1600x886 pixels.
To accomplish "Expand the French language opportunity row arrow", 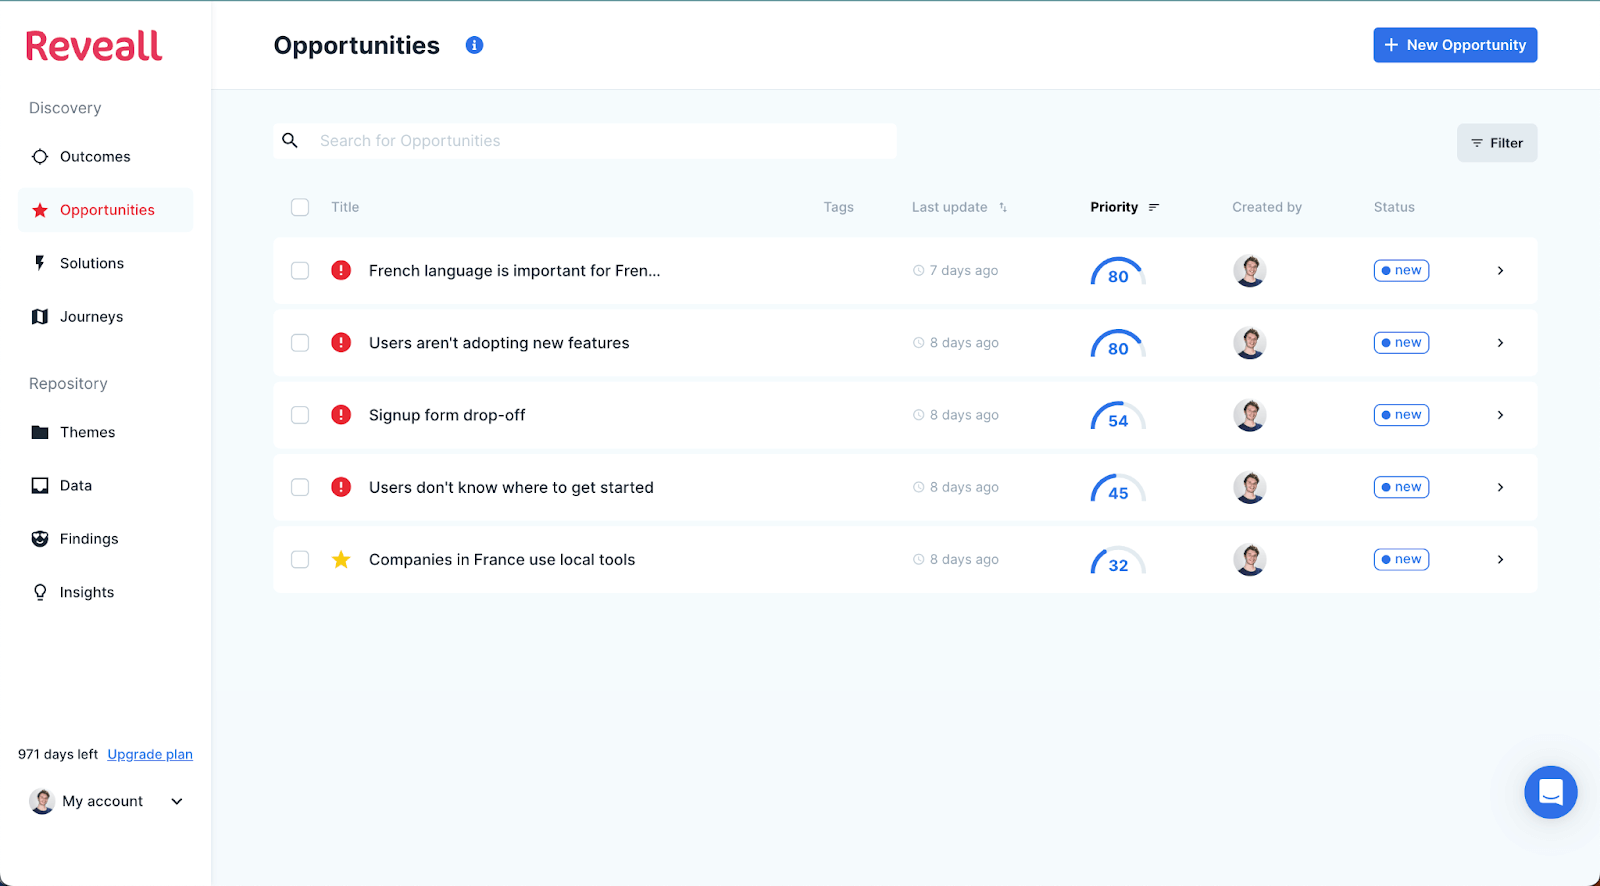I will click(1500, 271).
